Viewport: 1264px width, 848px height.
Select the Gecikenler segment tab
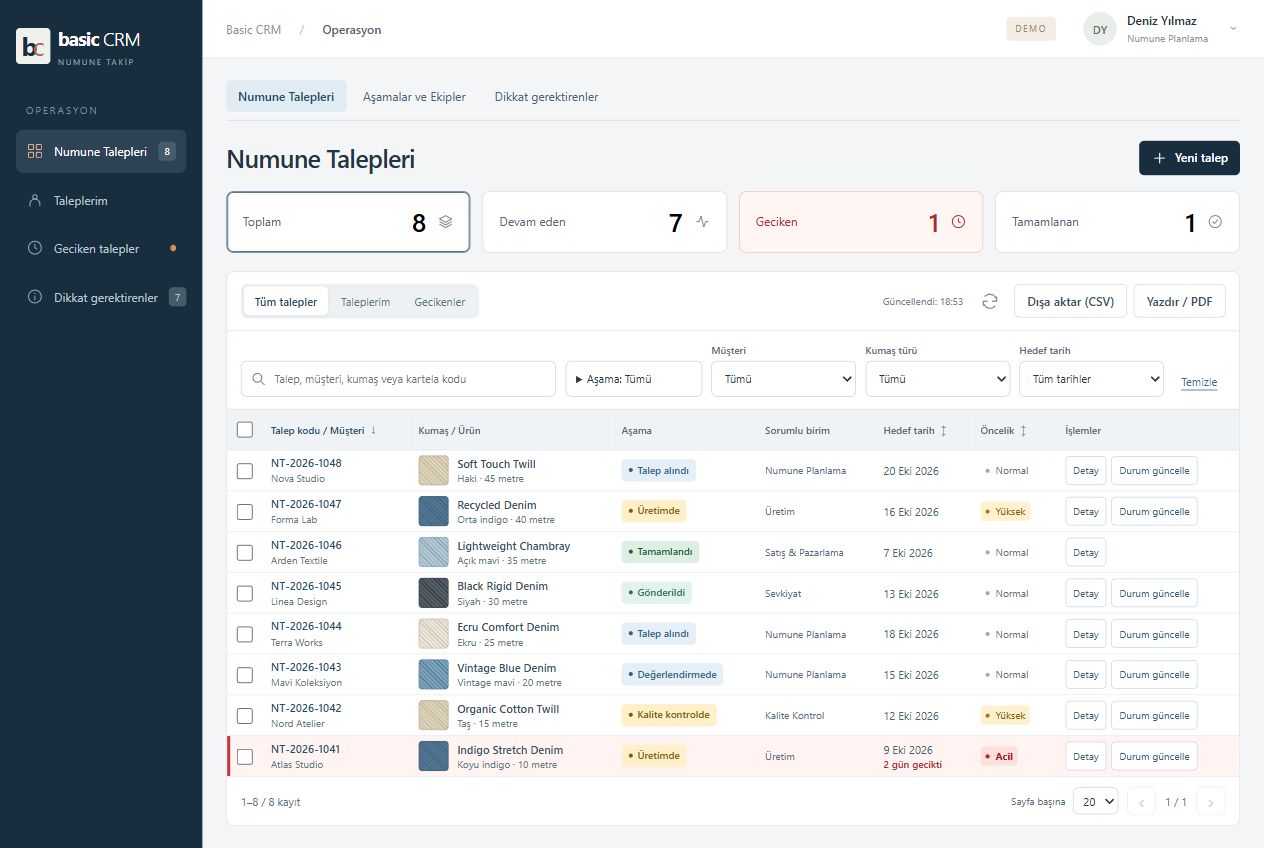(440, 301)
